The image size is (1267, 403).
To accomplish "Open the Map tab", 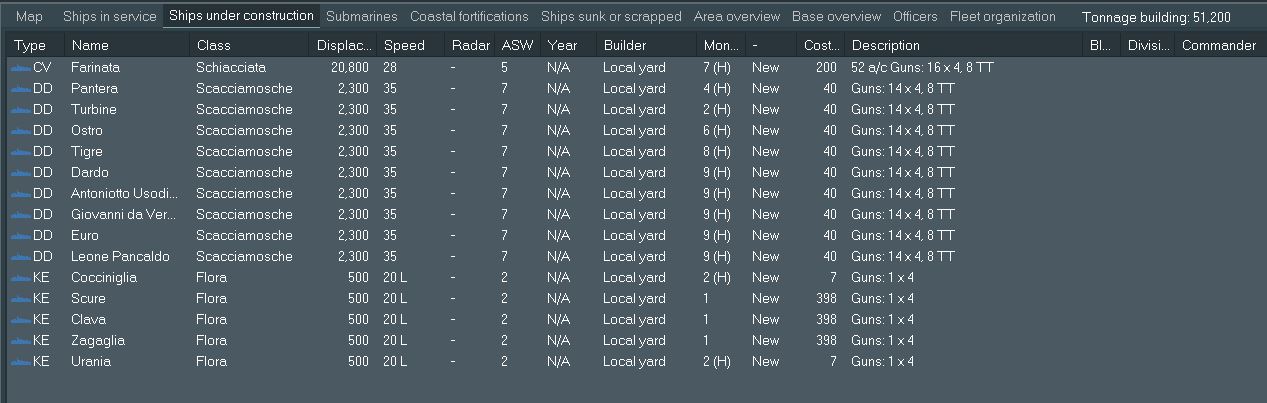I will click(x=30, y=17).
